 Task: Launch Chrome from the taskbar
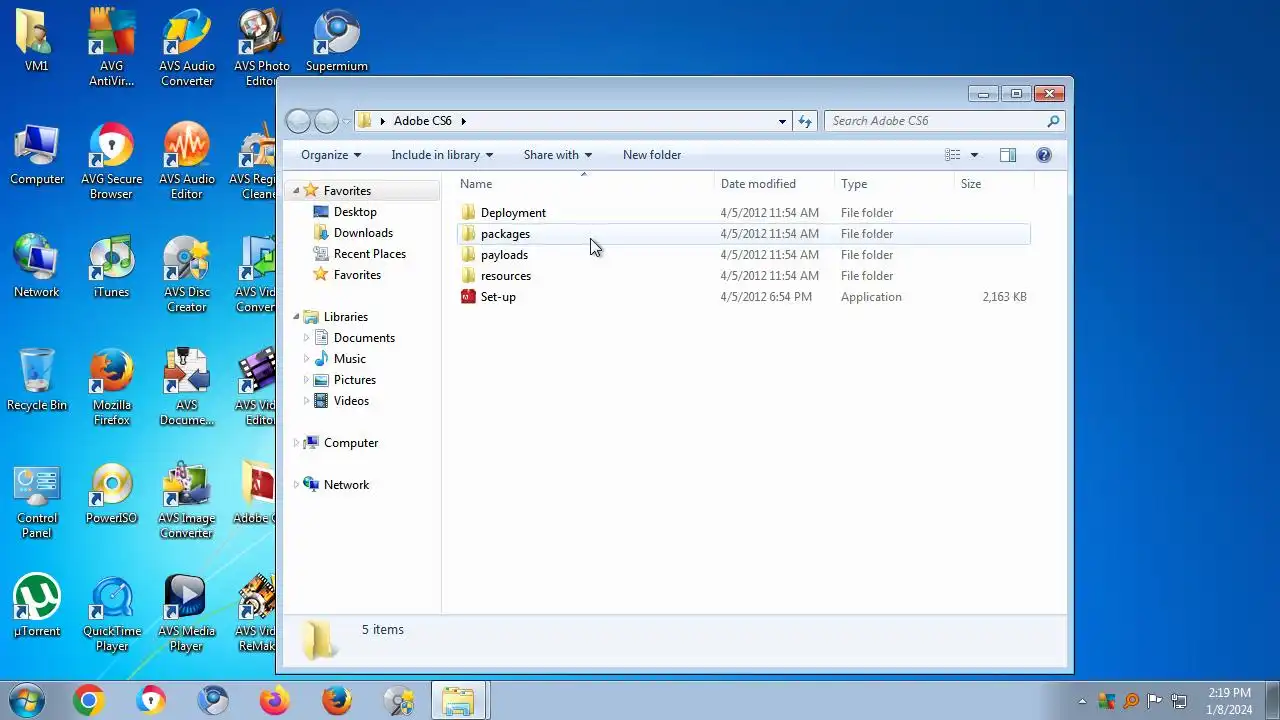[x=88, y=701]
